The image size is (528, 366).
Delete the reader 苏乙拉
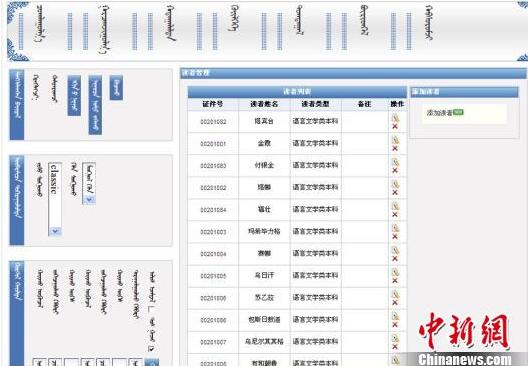[395, 303]
